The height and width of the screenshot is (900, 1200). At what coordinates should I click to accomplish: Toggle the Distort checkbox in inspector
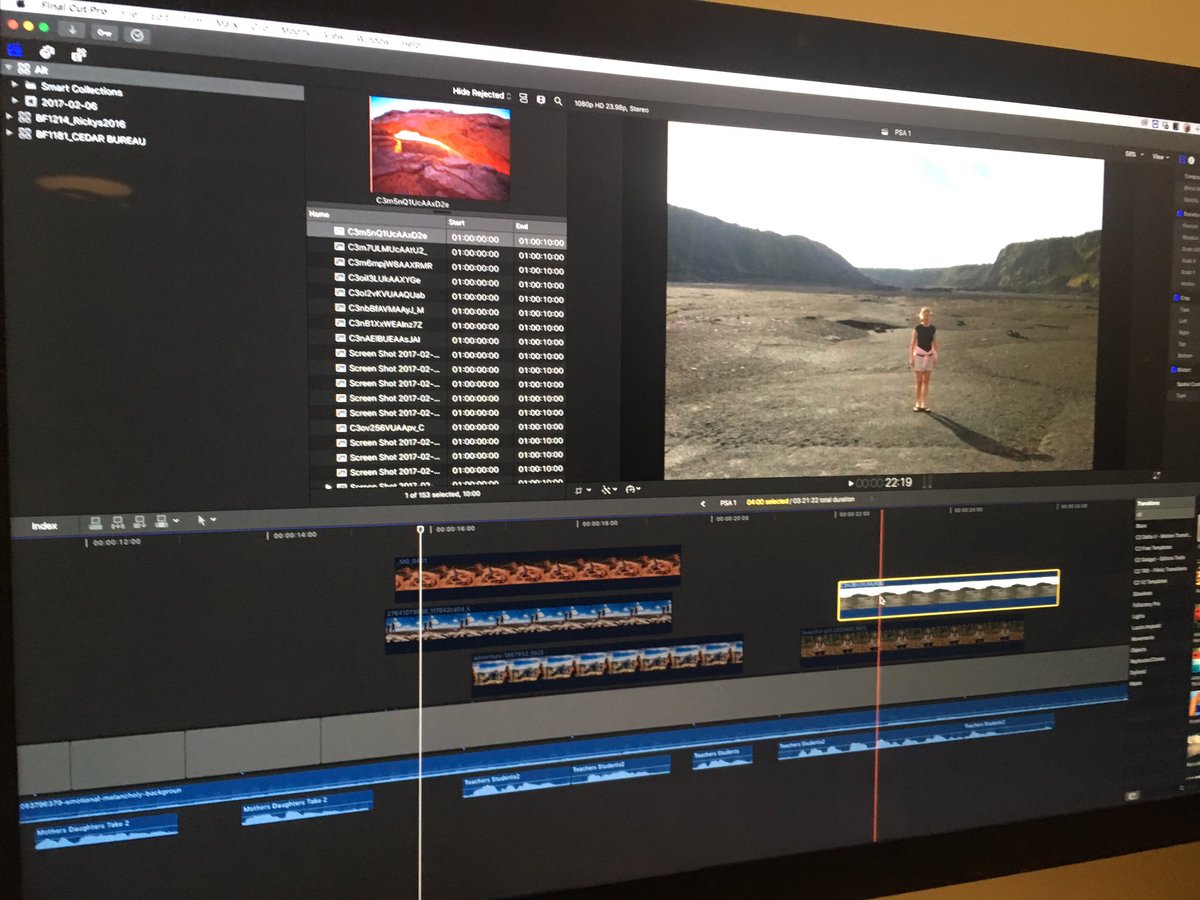(1176, 369)
